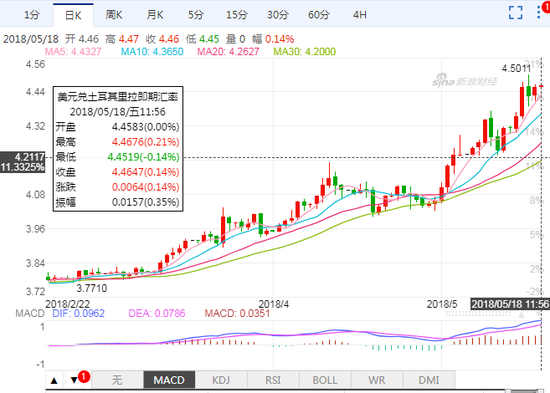550x393 pixels.
Task: Switch to the 30分 interval tab
Action: (278, 15)
